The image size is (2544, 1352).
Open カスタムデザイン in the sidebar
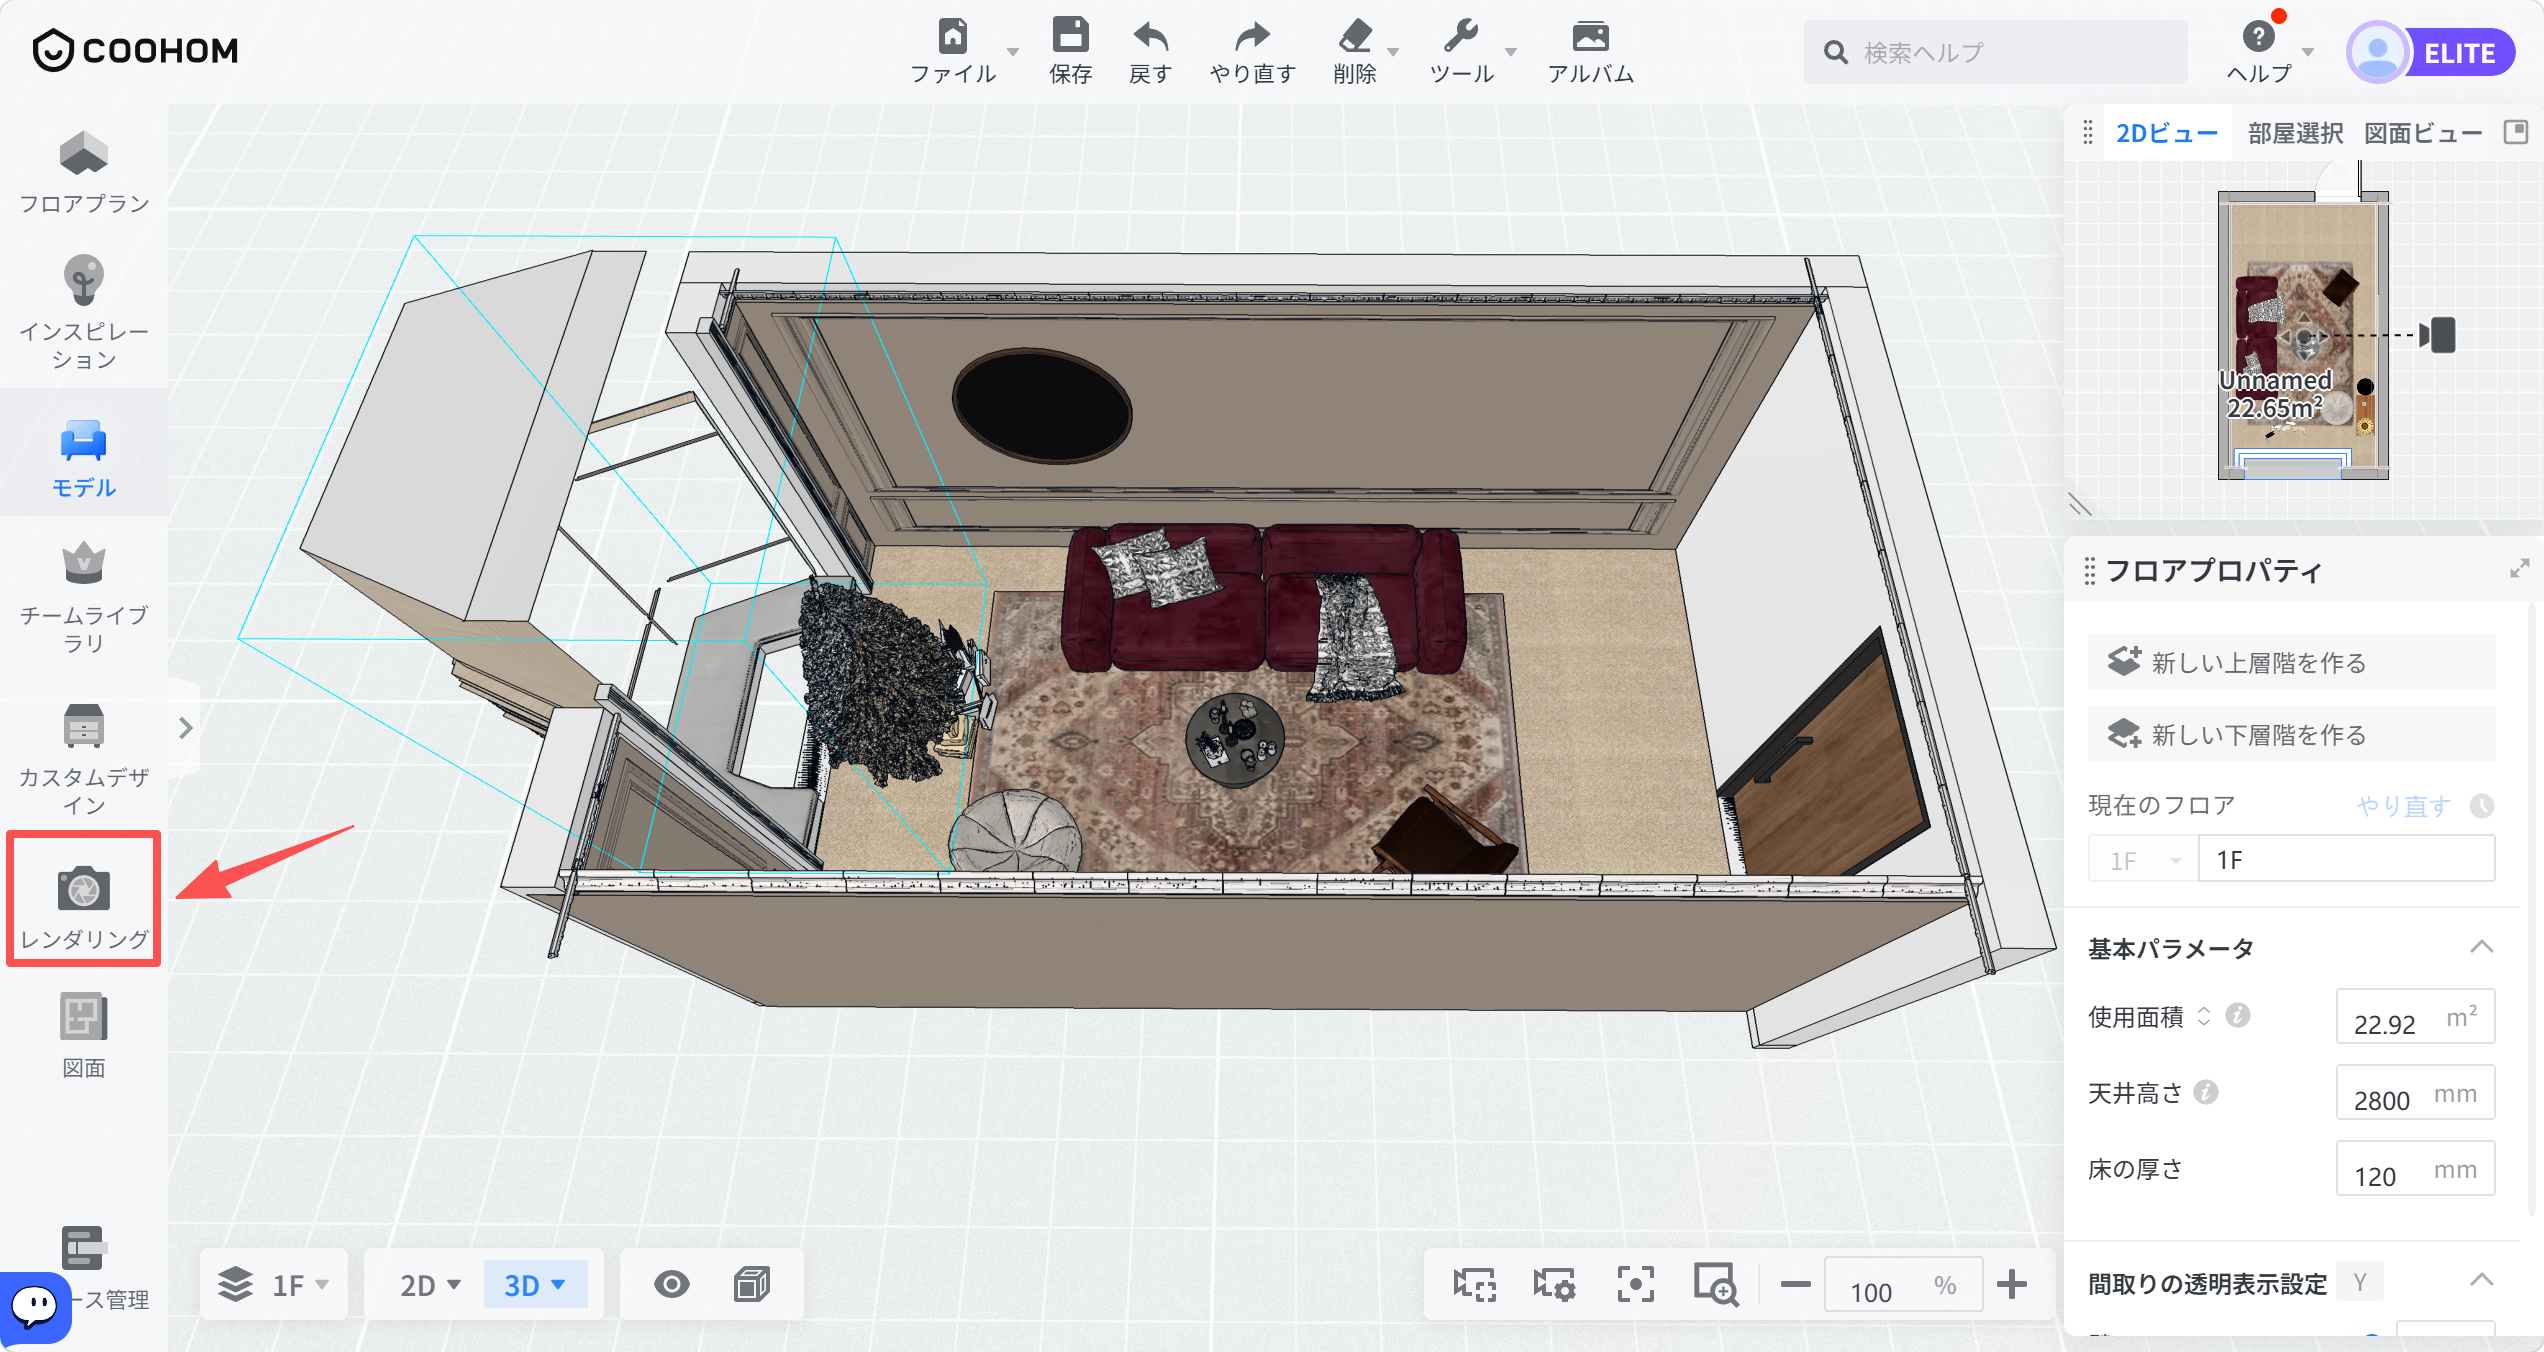(x=84, y=760)
